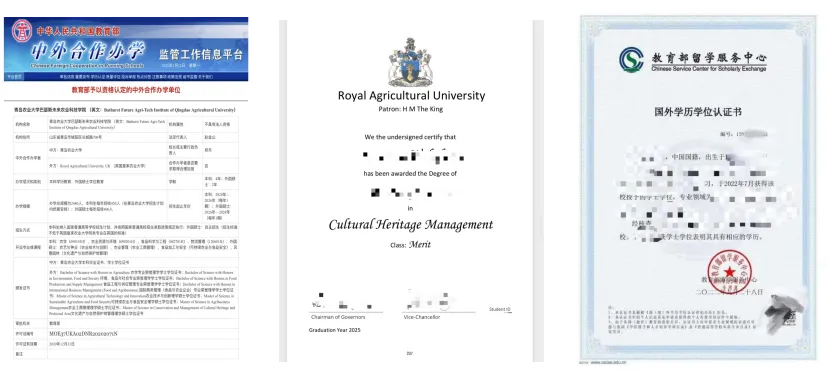828x370 pixels.
Task: Click 'Chinese Service Center for Scholarly Exchange' subtitle
Action: [709, 69]
